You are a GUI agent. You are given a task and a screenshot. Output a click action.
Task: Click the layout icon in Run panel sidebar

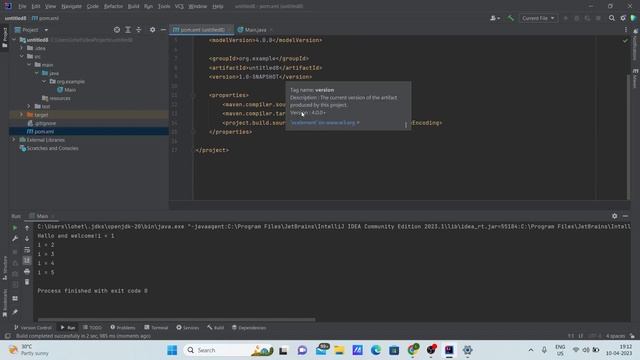coord(15,298)
